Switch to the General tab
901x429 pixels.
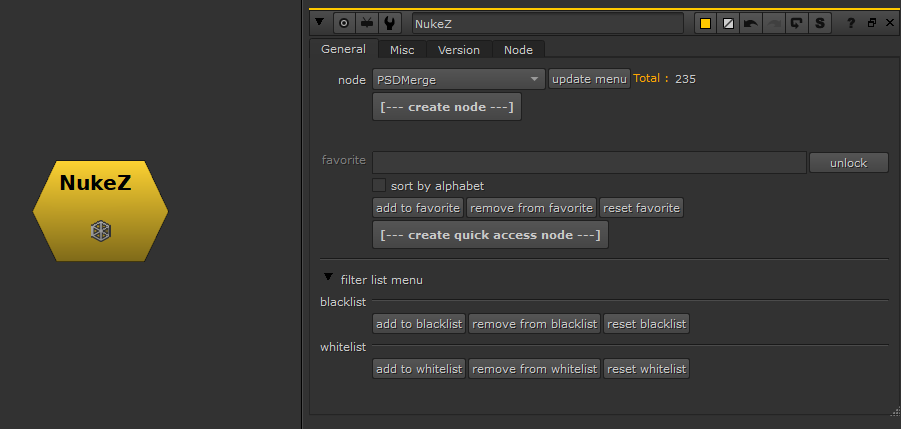coord(344,49)
